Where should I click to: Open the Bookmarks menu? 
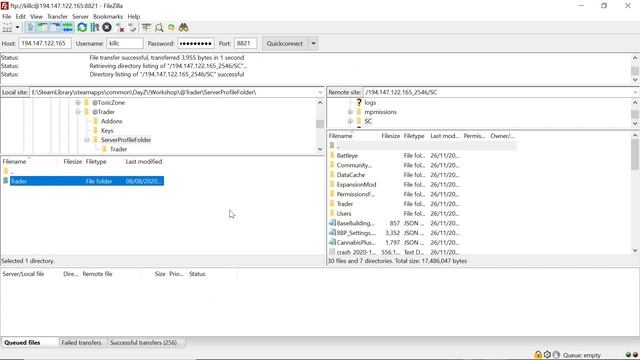[108, 16]
